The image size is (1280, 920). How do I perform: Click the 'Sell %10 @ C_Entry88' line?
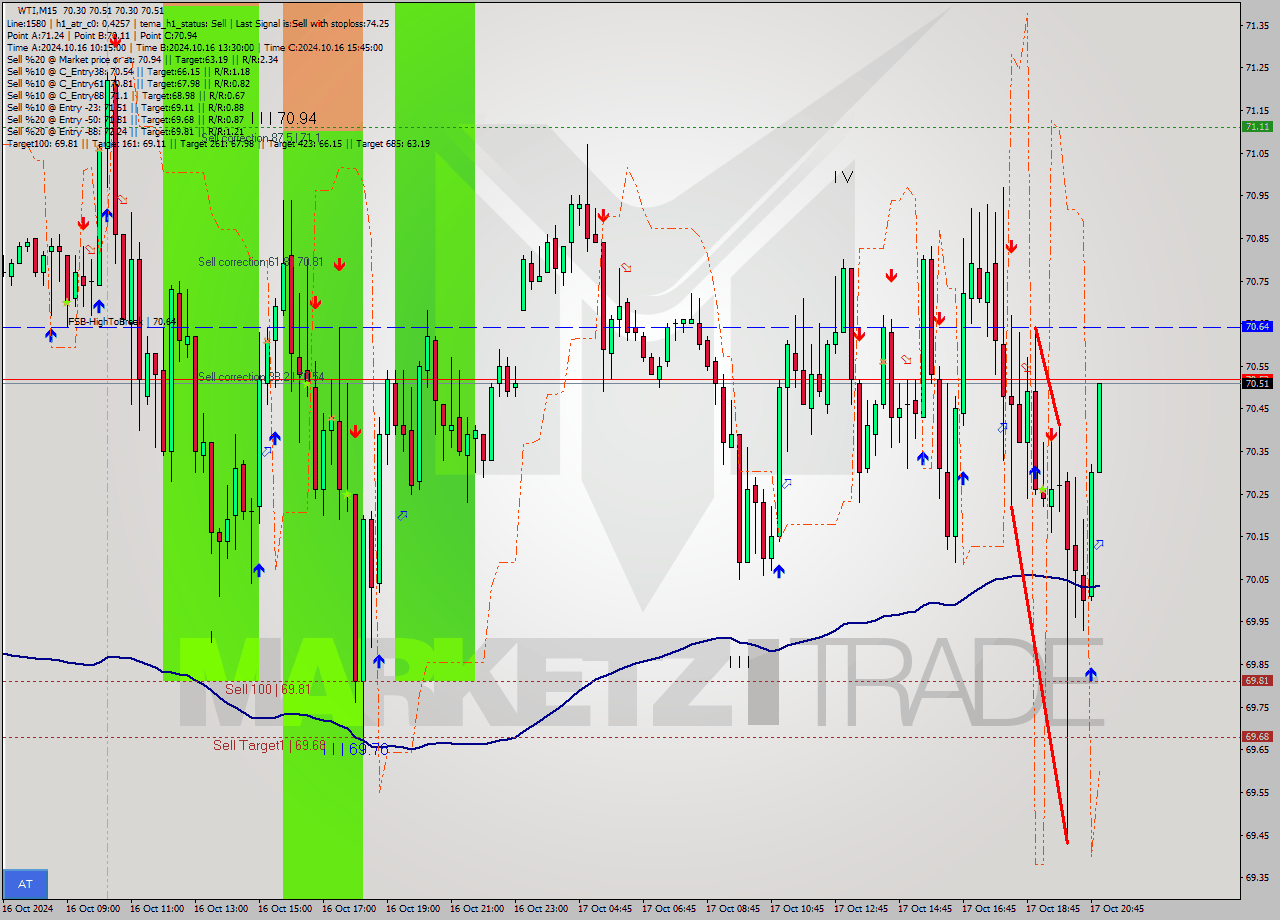coord(126,95)
